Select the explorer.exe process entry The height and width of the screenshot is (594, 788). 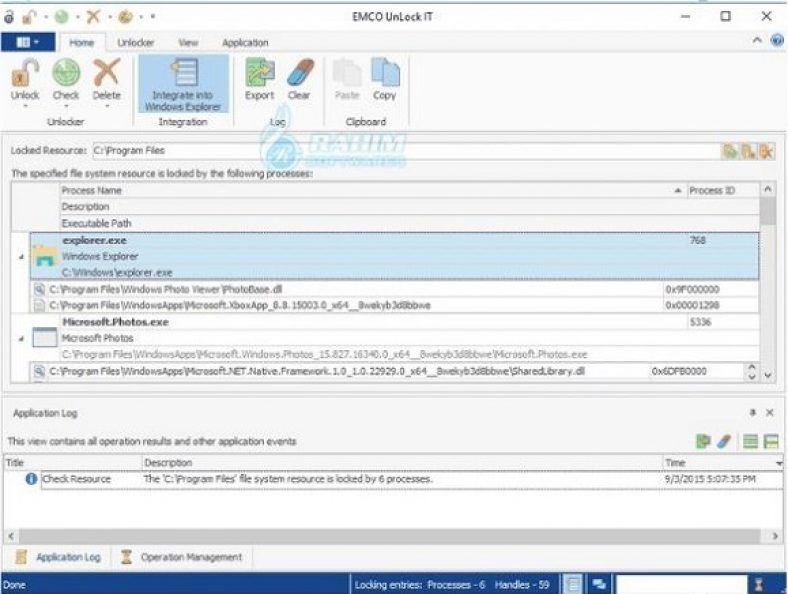pyautogui.click(x=395, y=256)
